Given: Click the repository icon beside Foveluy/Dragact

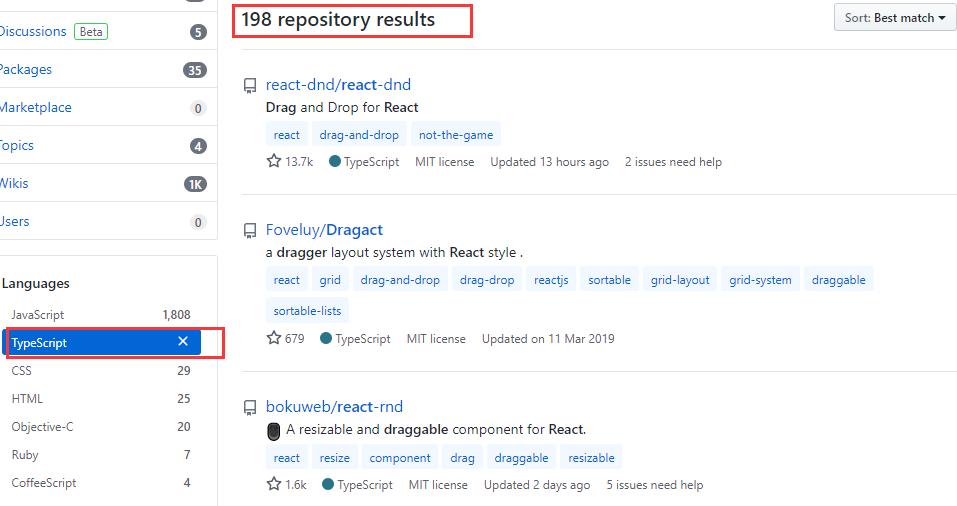Looking at the screenshot, I should coord(250,231).
